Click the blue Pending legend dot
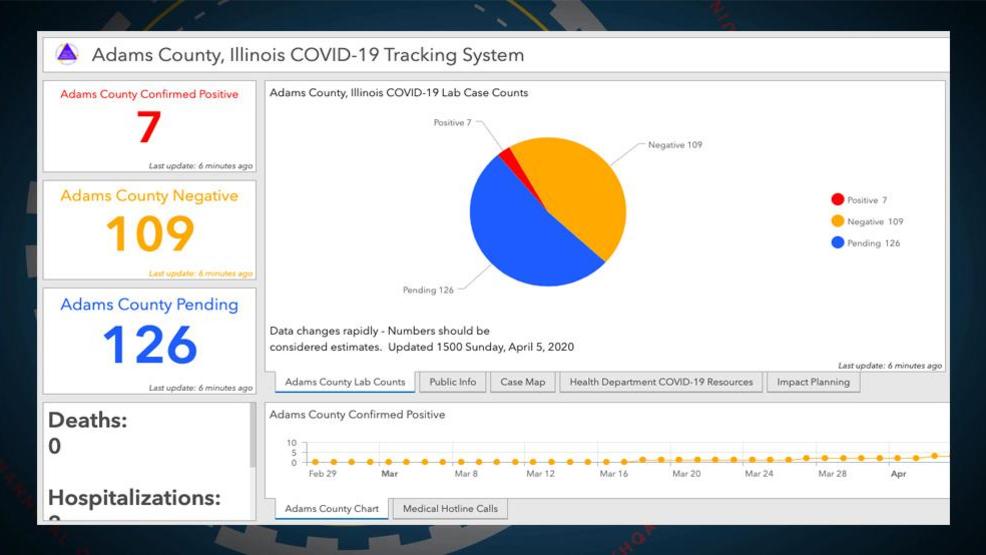 tap(837, 243)
